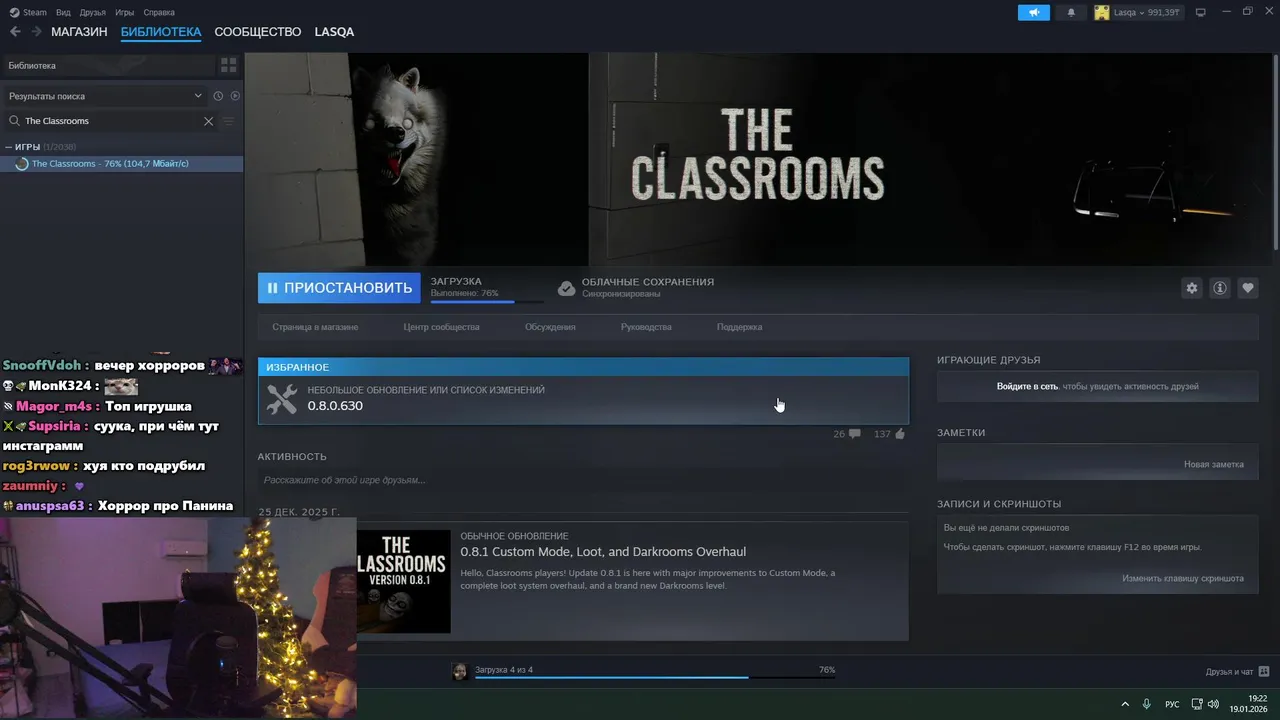
Task: Click the search field with The Classrooms
Action: pyautogui.click(x=110, y=121)
